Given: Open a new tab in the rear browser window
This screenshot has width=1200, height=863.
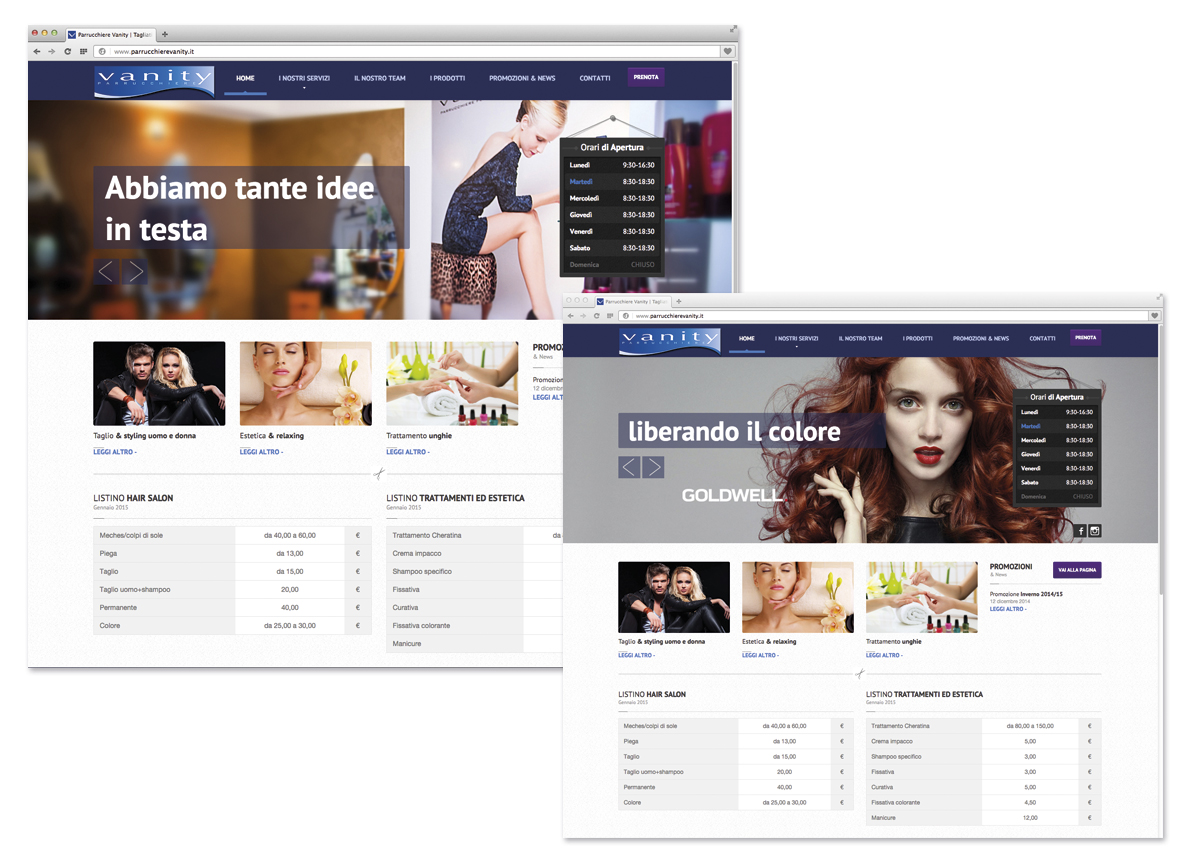Looking at the screenshot, I should 165,34.
